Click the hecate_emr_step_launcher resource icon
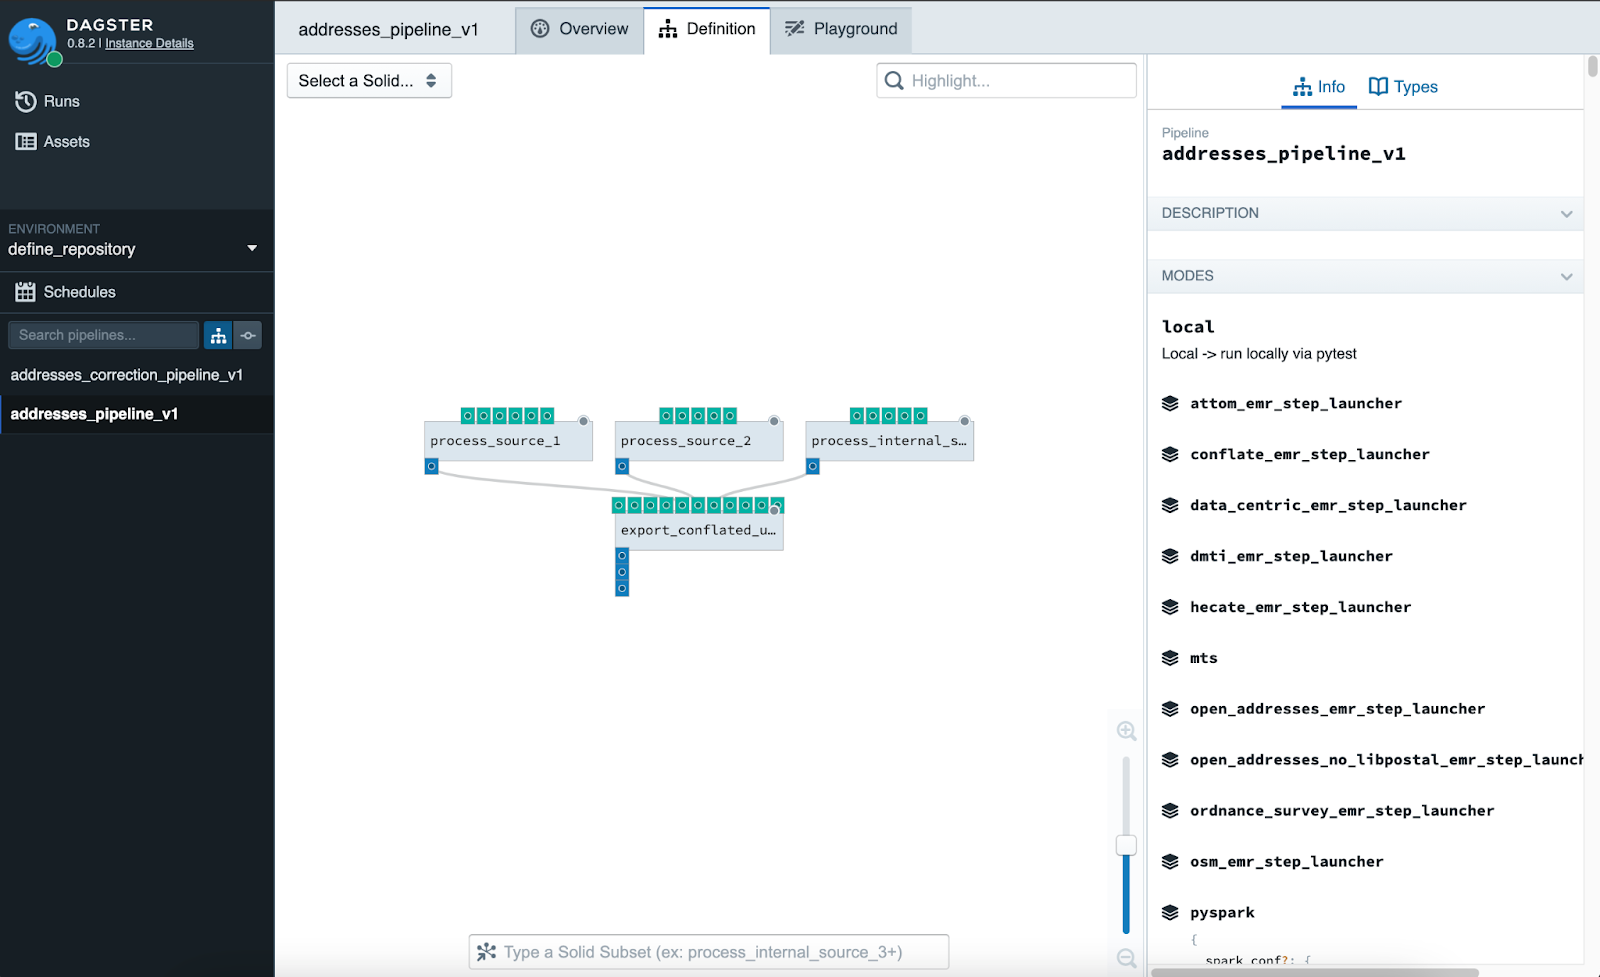Screen dimensions: 1600x977 coord(1170,607)
